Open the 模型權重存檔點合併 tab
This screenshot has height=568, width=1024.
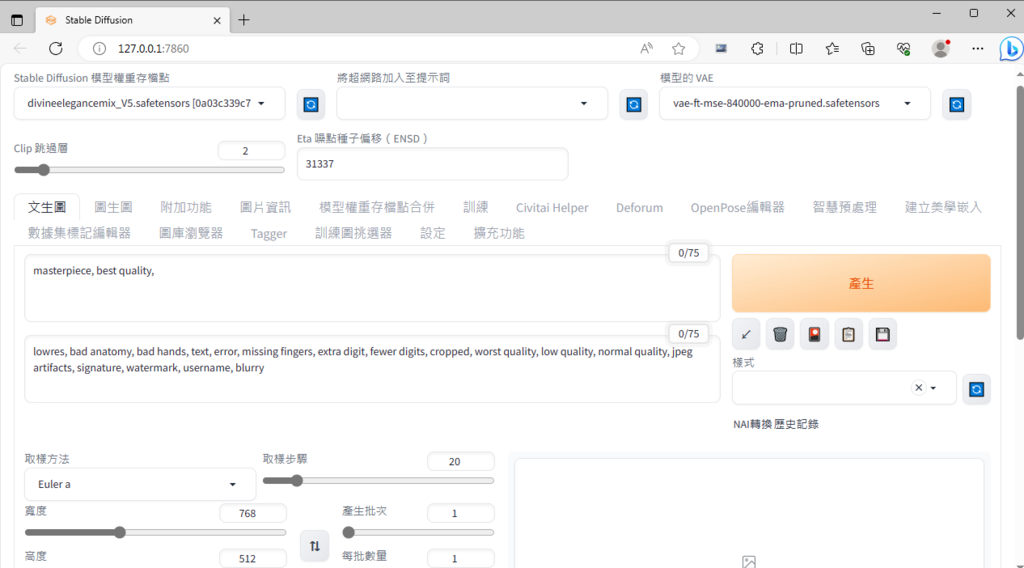click(377, 208)
